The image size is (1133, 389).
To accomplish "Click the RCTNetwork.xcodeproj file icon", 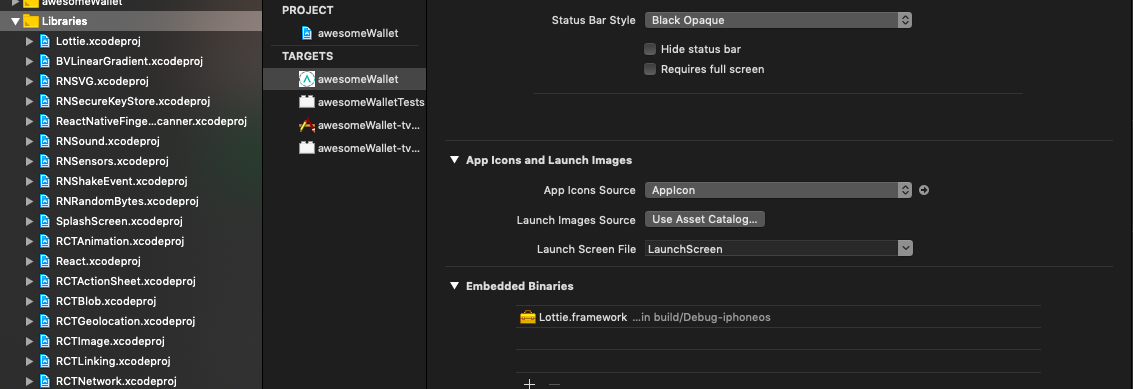I will click(45, 381).
